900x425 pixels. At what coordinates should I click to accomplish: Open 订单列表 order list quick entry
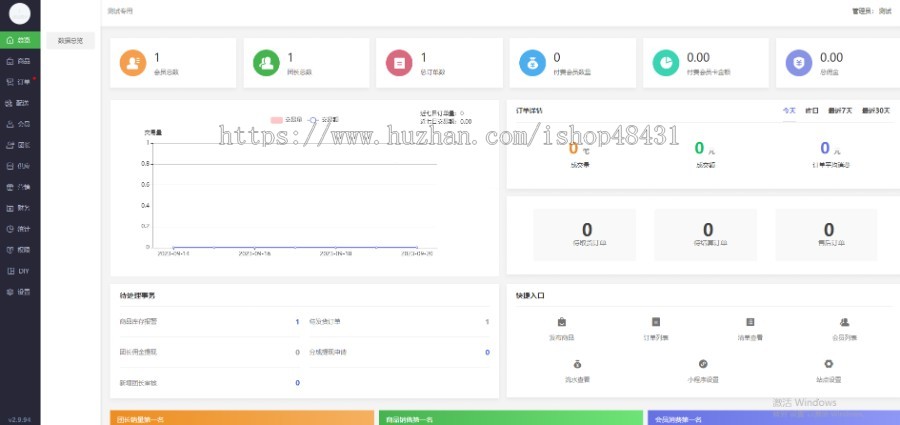(656, 329)
